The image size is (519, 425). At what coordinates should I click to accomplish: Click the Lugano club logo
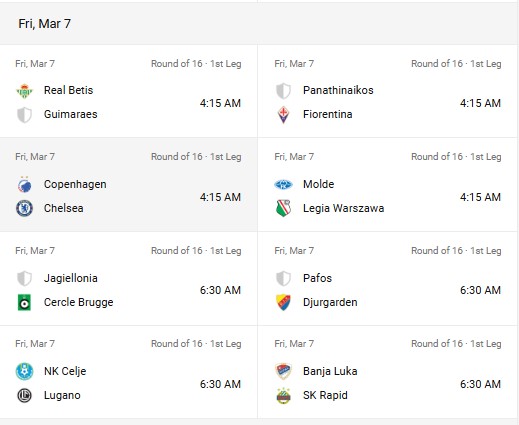(x=24, y=395)
